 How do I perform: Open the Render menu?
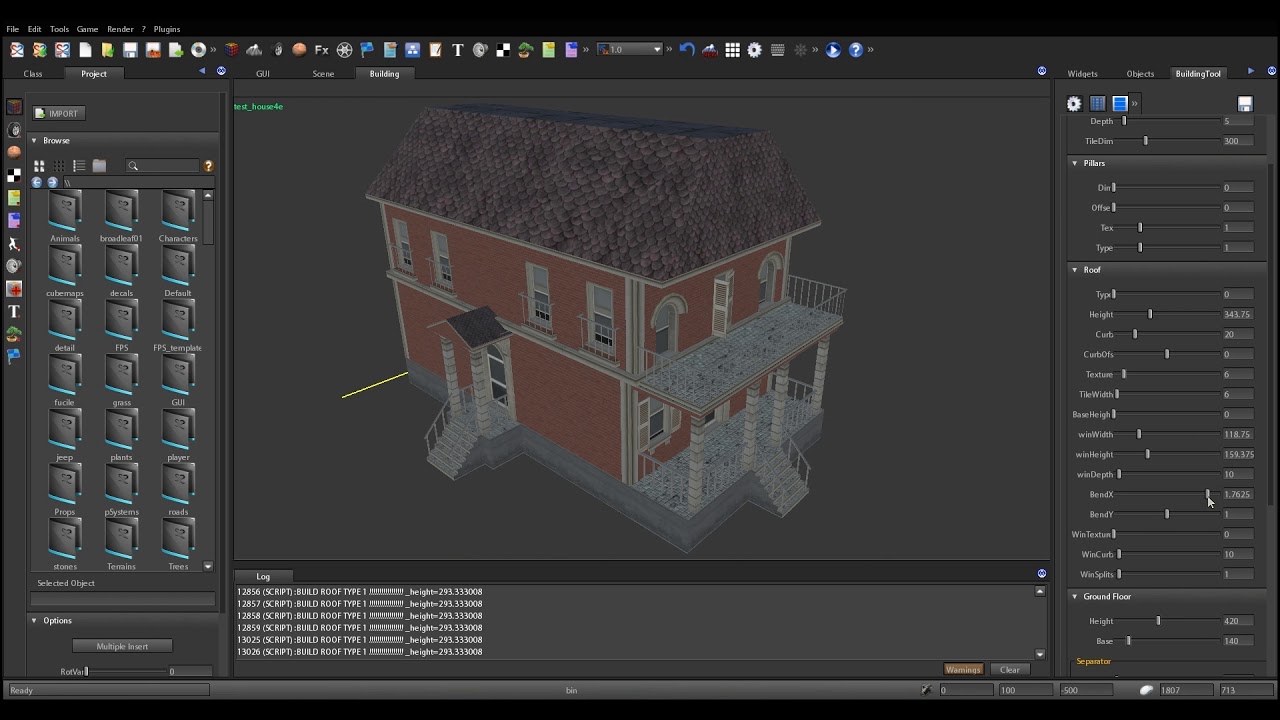pos(120,29)
